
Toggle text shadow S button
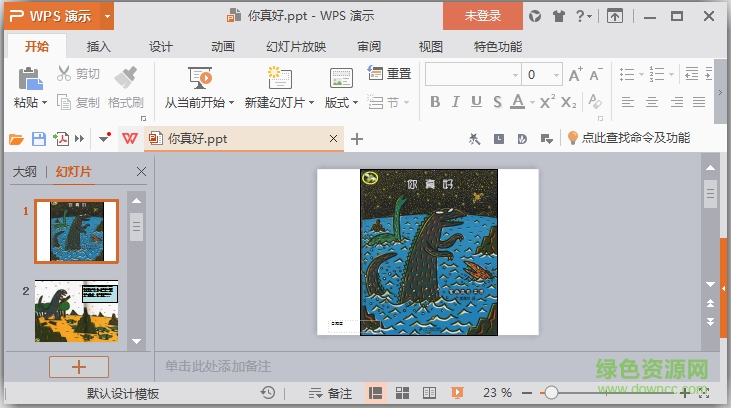497,102
